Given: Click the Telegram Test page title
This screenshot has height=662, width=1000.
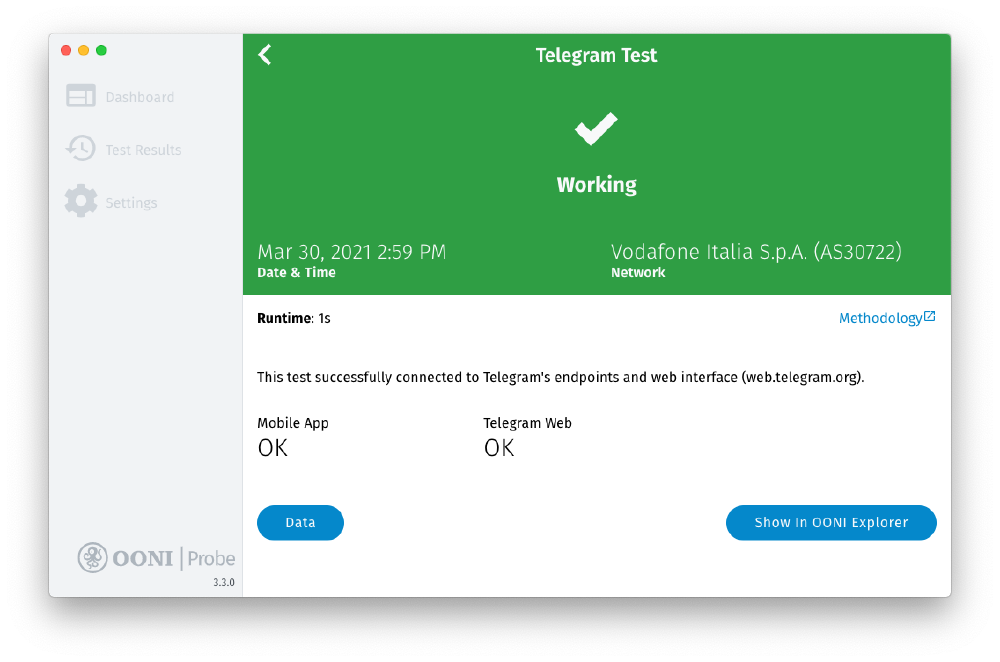Looking at the screenshot, I should [596, 56].
